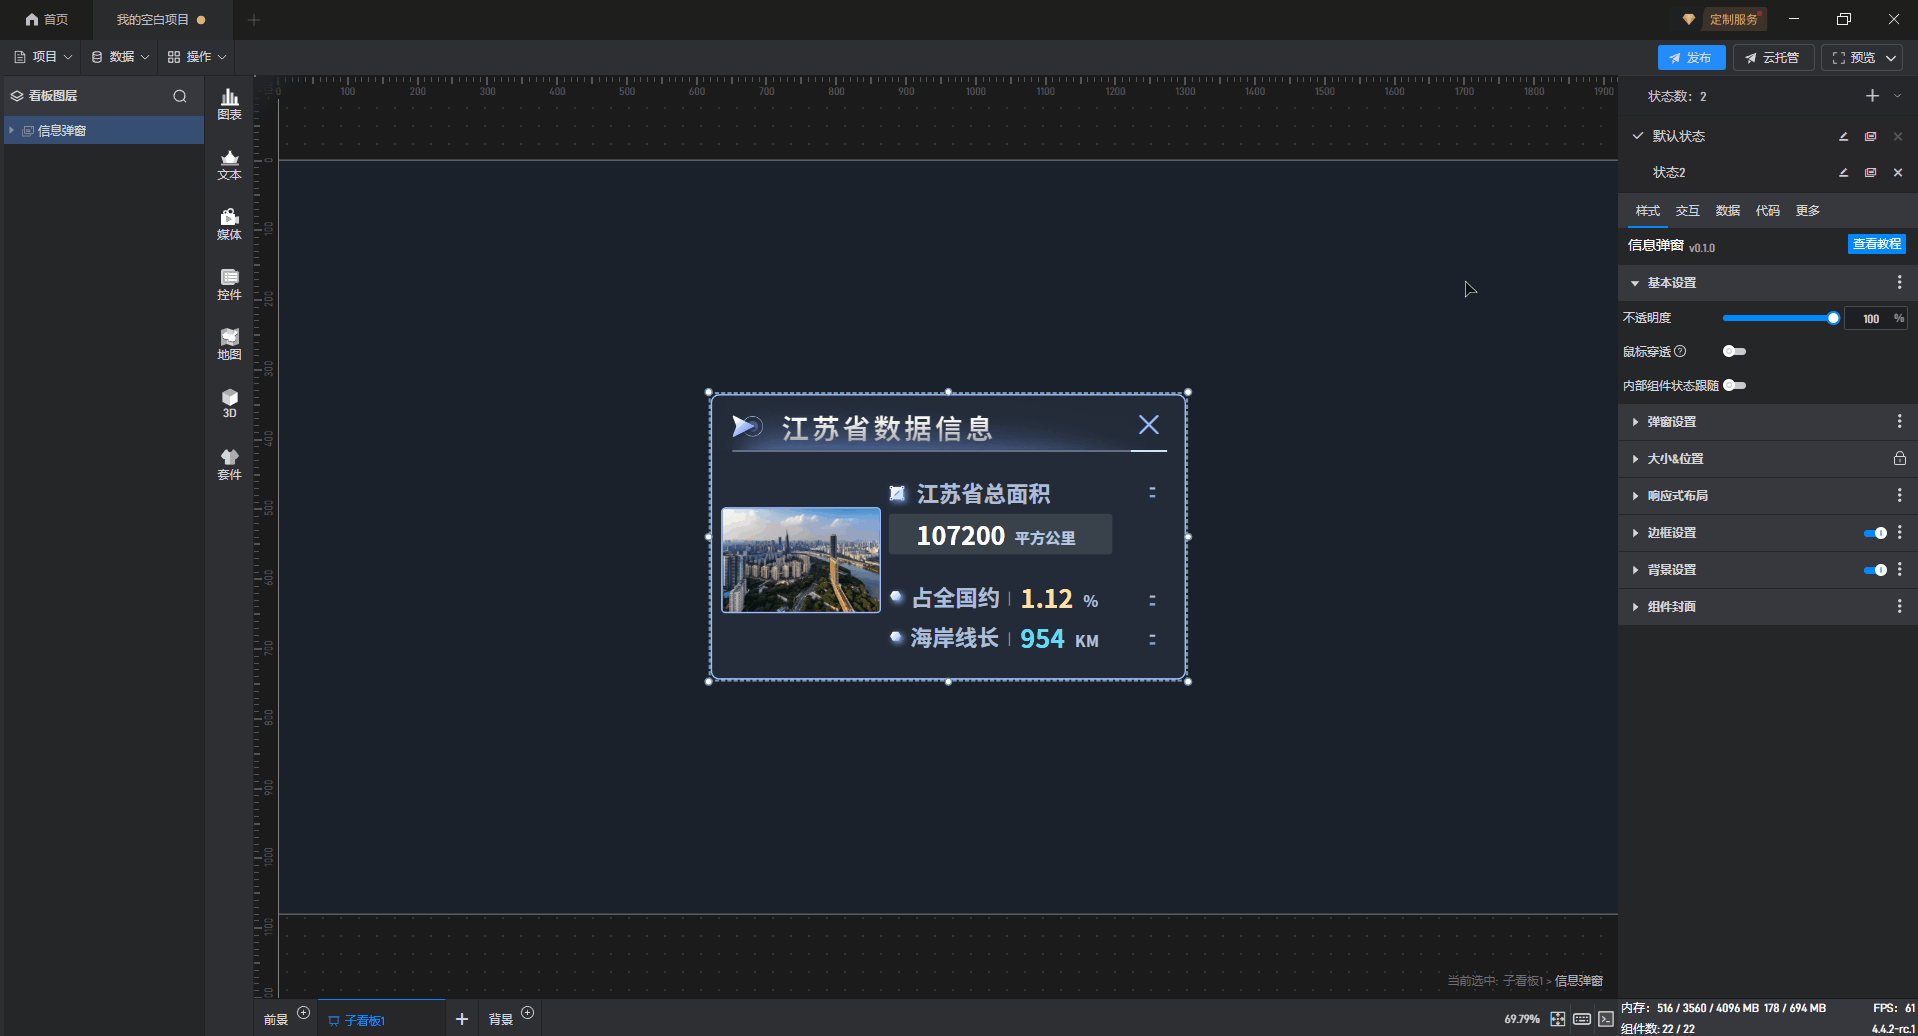The image size is (1918, 1036).
Task: Open the 预览 dropdown arrow
Action: [1891, 58]
